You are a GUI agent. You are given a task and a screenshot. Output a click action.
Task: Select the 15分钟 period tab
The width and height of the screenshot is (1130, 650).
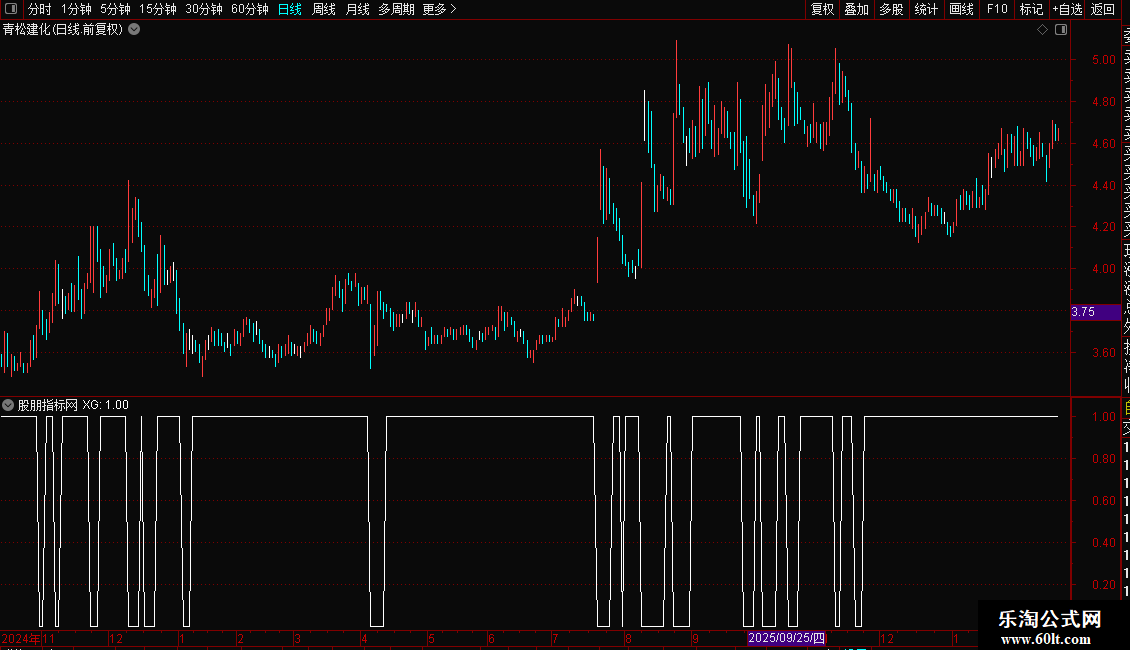(x=157, y=9)
